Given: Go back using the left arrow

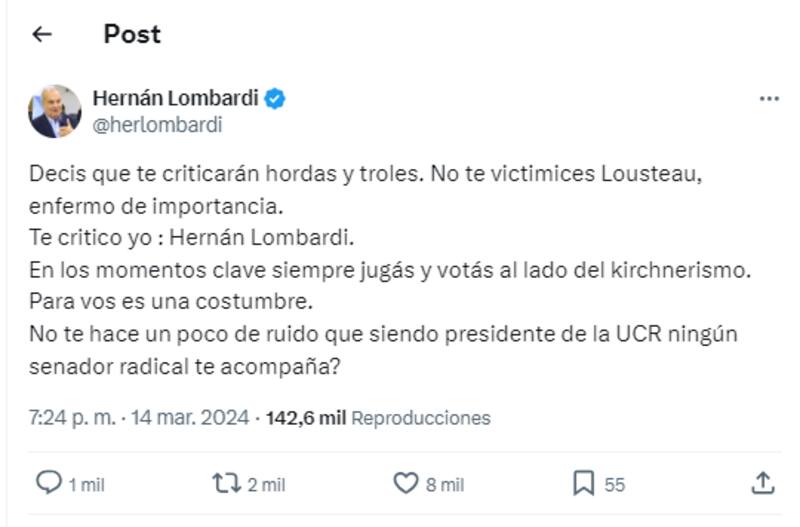Looking at the screenshot, I should [x=41, y=34].
